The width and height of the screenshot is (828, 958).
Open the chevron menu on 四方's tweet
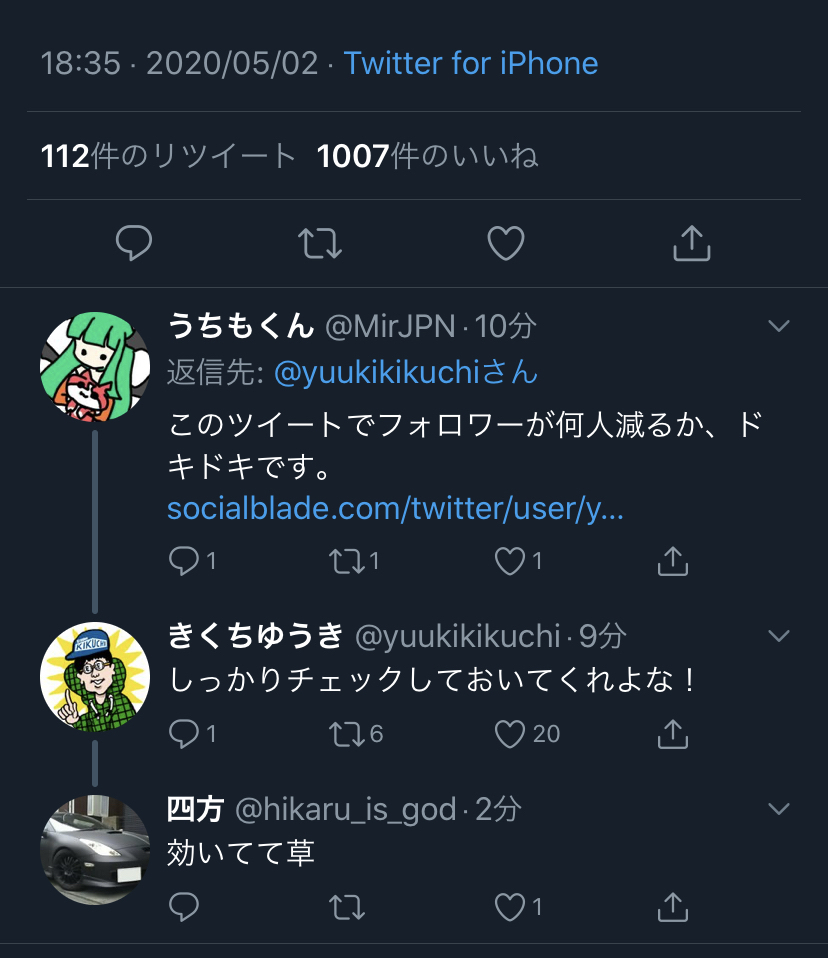click(779, 809)
